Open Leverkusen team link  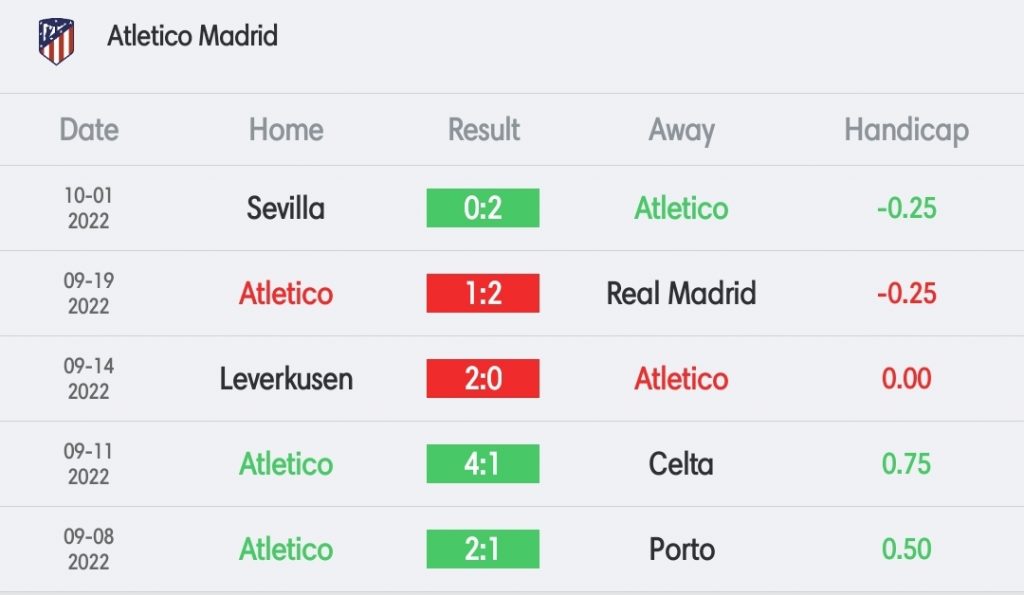[286, 379]
